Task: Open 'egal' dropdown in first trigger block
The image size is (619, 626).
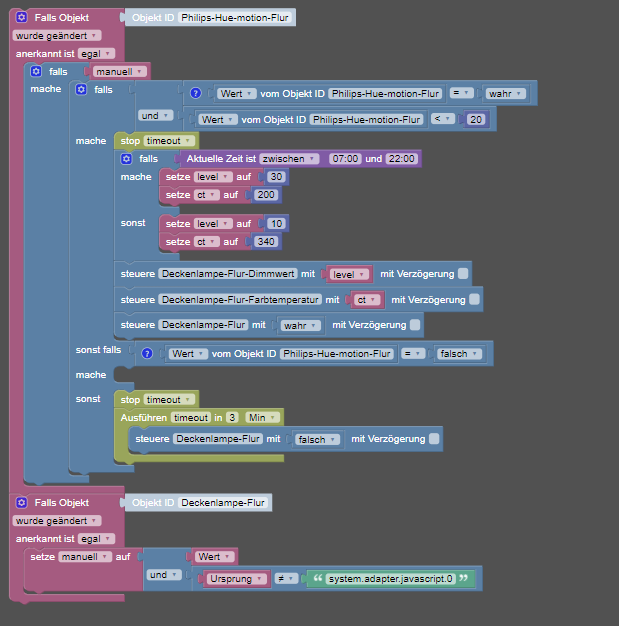Action: tap(96, 53)
